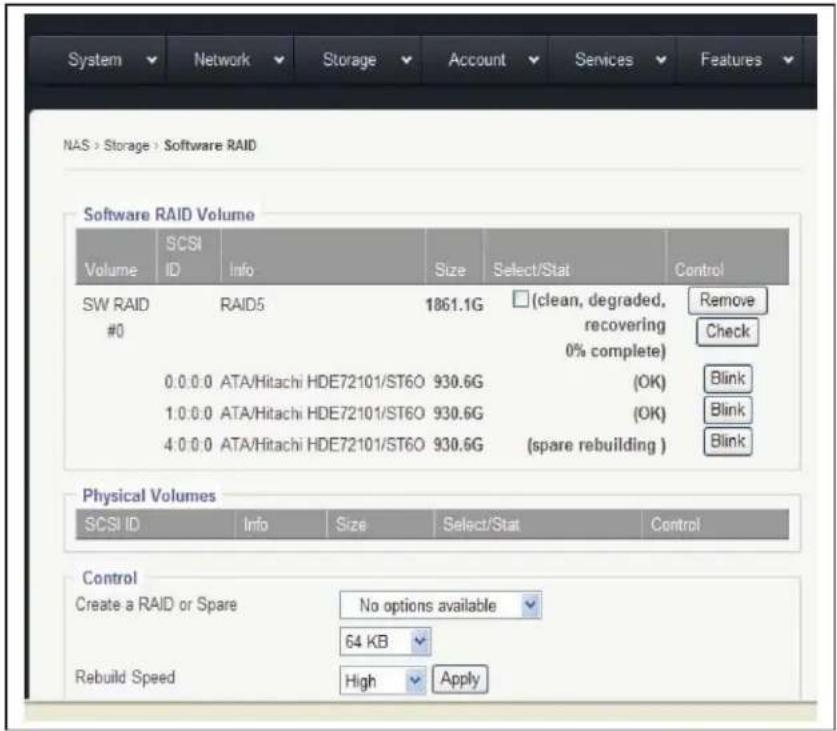The width and height of the screenshot is (837, 731).
Task: Remove the SW RAID #0 volume
Action: click(727, 301)
